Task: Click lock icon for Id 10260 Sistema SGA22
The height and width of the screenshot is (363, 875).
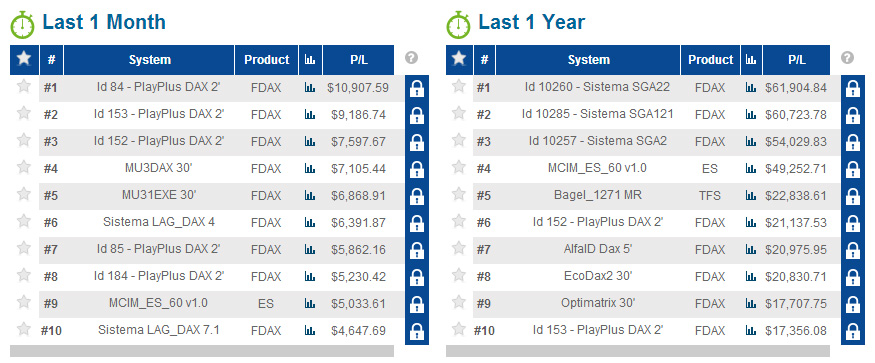Action: click(853, 88)
